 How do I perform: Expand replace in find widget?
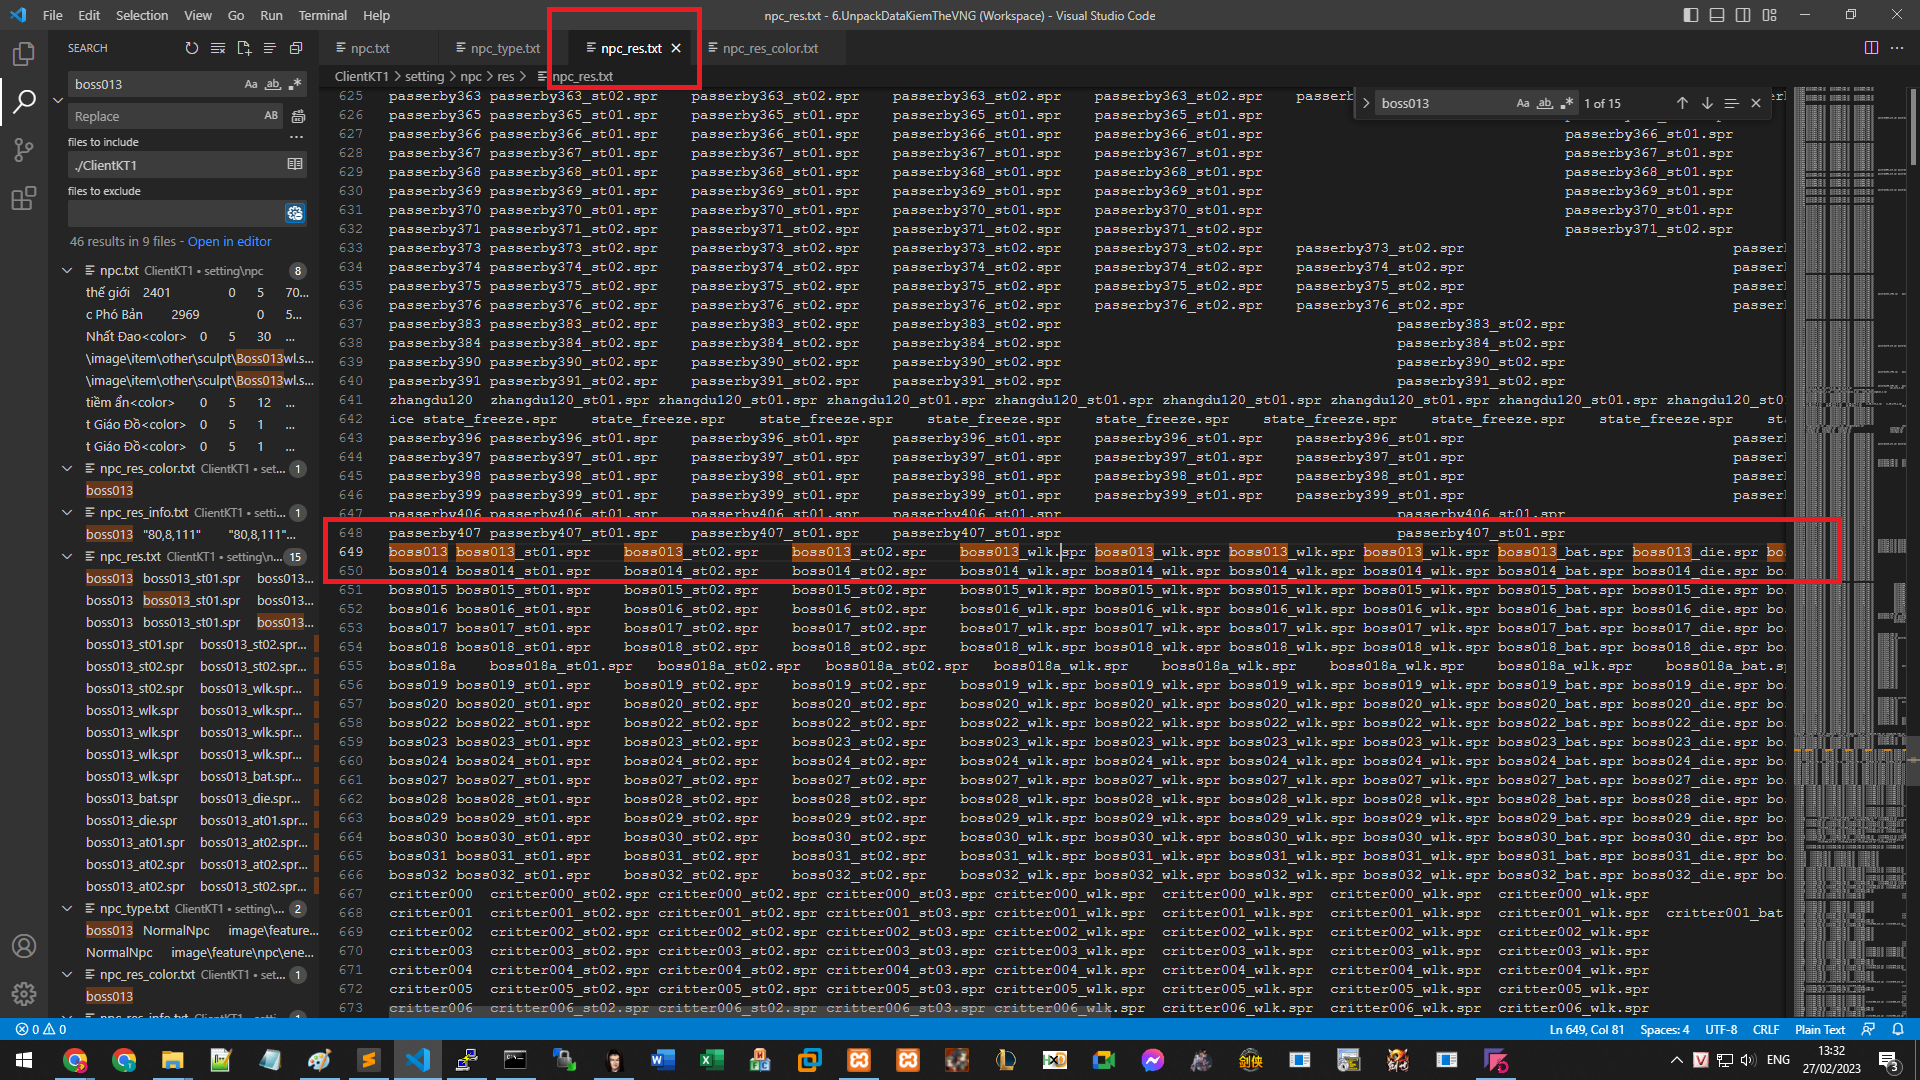tap(1366, 103)
